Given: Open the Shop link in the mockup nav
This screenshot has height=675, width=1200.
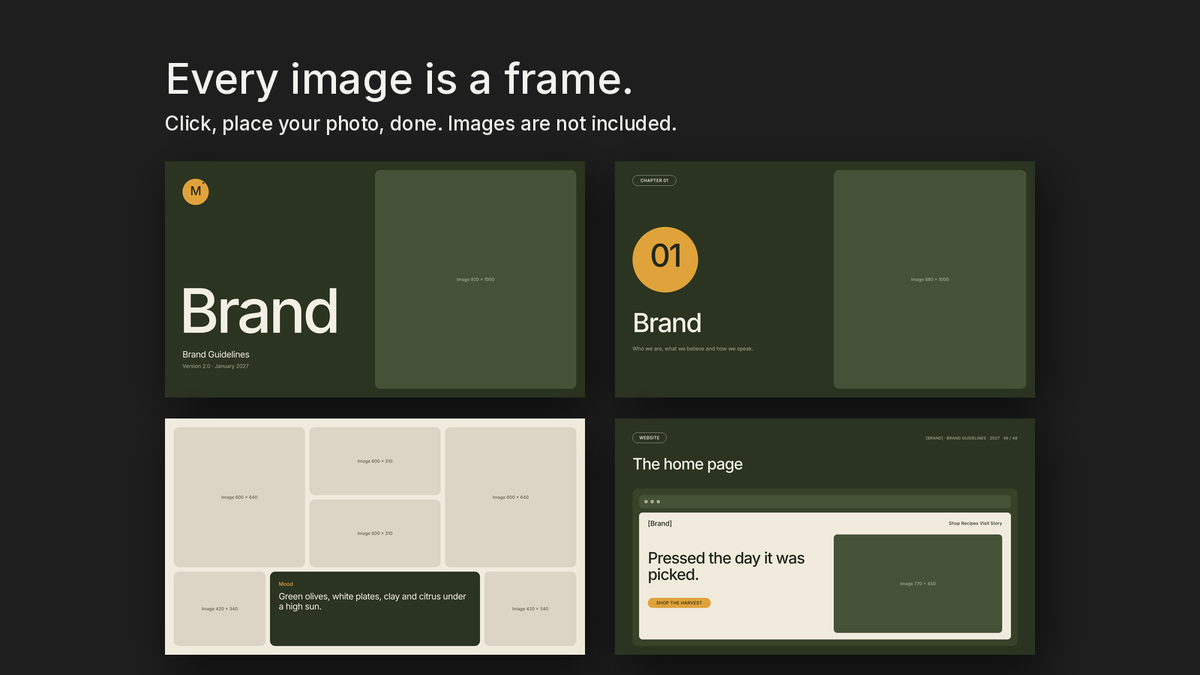Looking at the screenshot, I should click(954, 523).
